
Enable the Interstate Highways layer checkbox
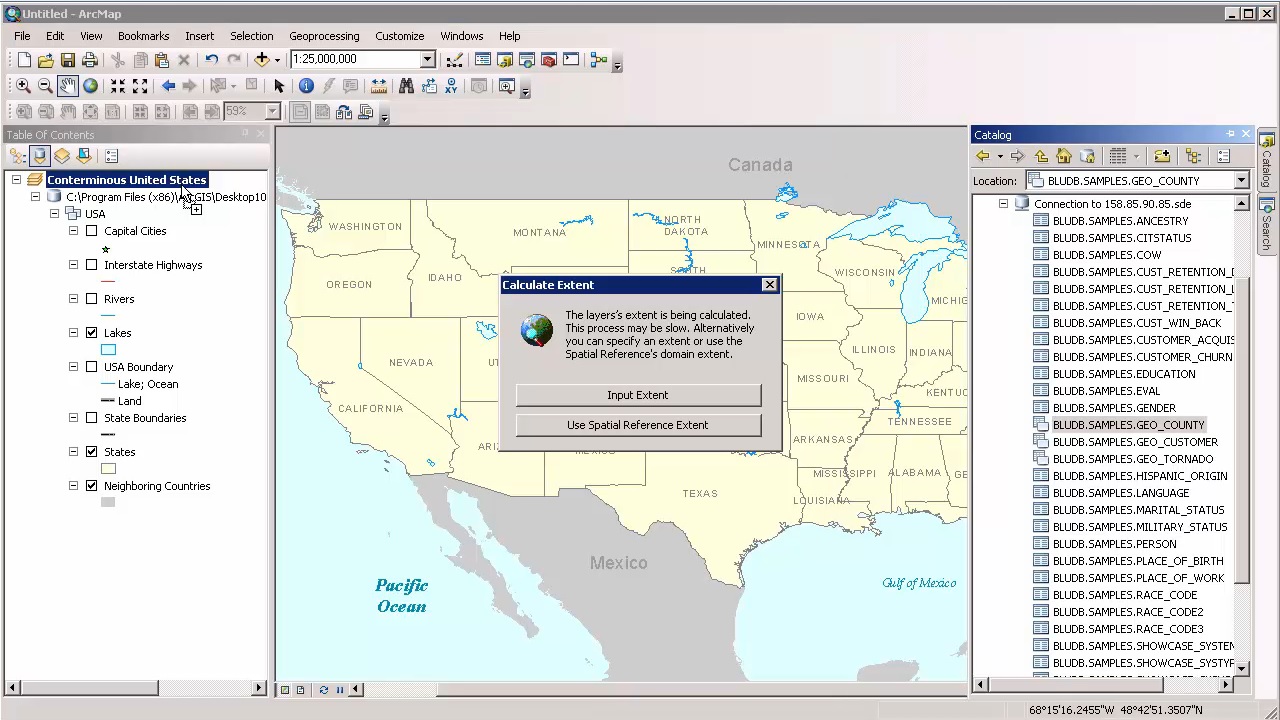click(x=92, y=265)
